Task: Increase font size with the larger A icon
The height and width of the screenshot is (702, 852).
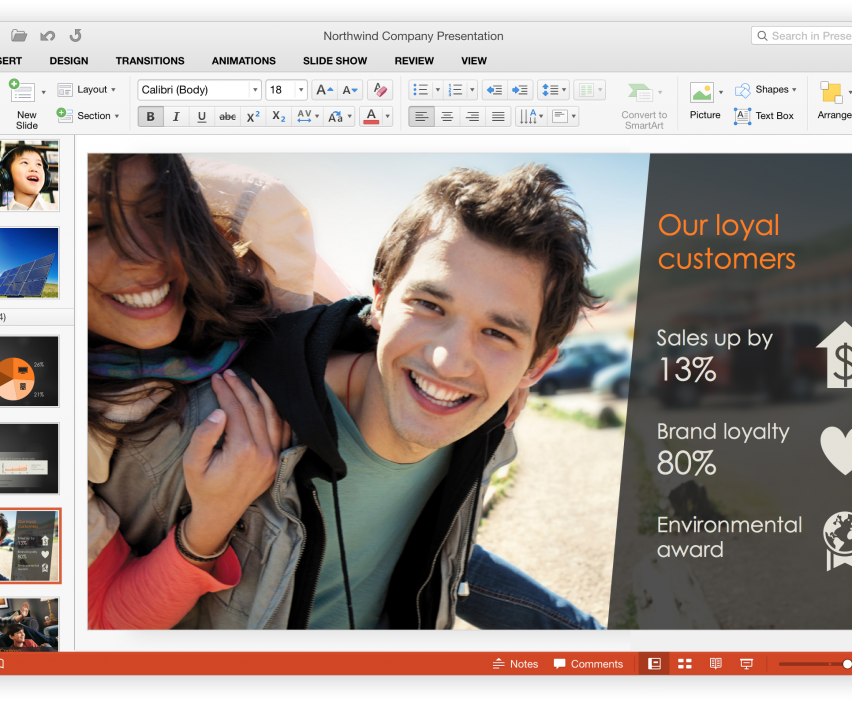Action: point(324,90)
